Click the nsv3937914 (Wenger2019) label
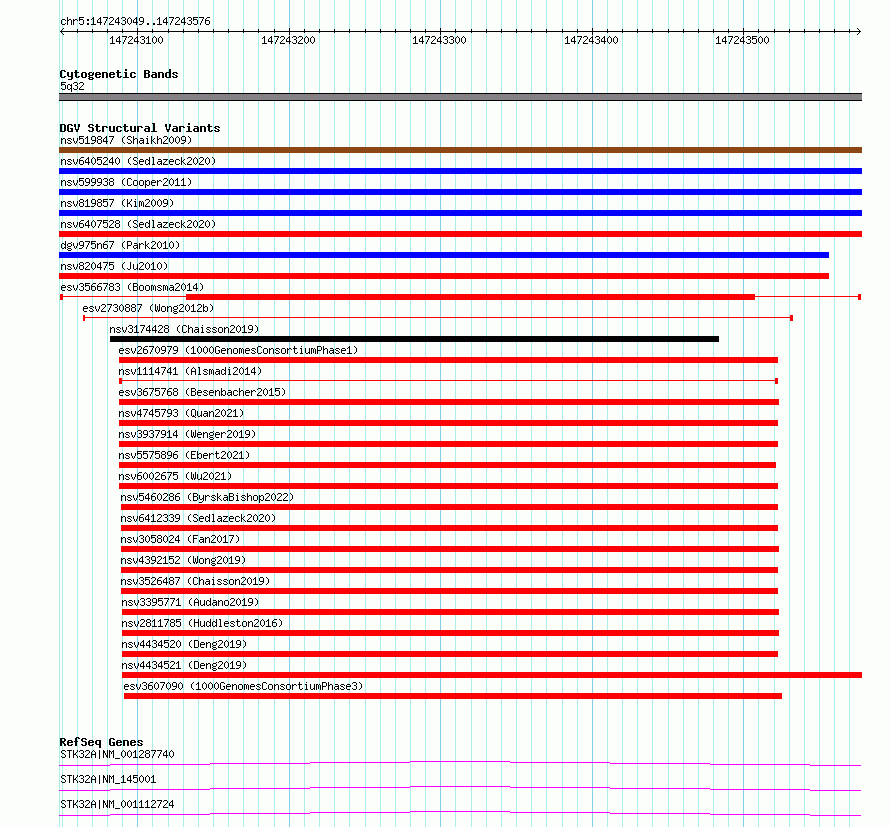890x827 pixels. coord(187,434)
